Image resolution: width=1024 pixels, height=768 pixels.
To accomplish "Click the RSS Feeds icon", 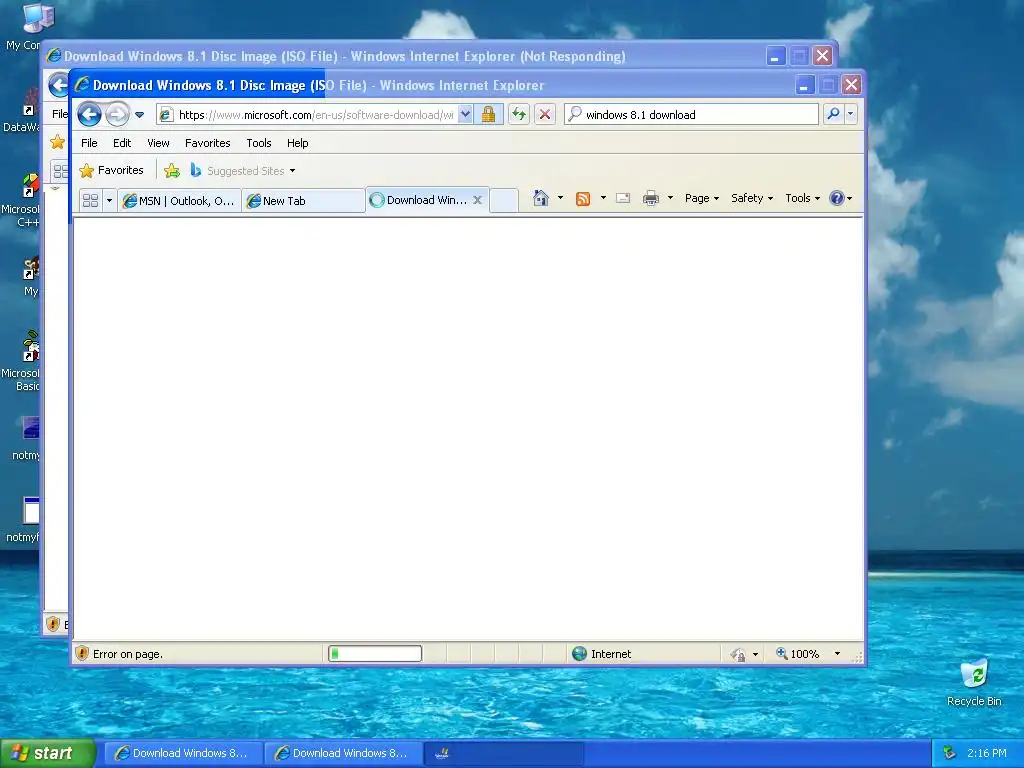I will pos(583,199).
